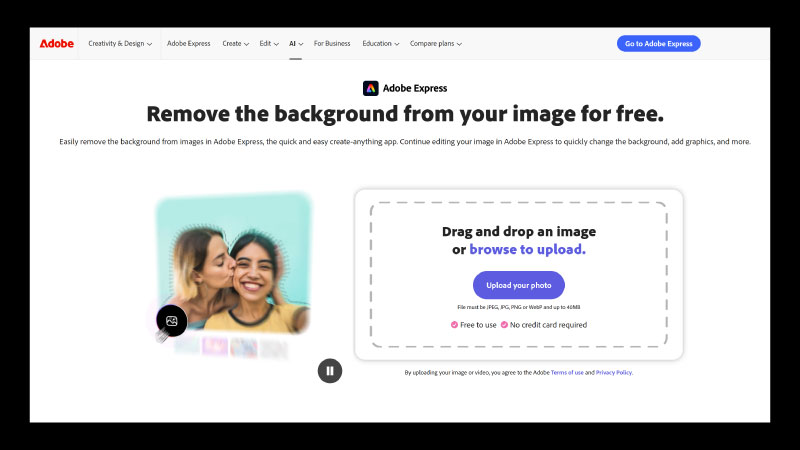Open the Create dropdown menu
This screenshot has height=450, width=800.
point(235,44)
